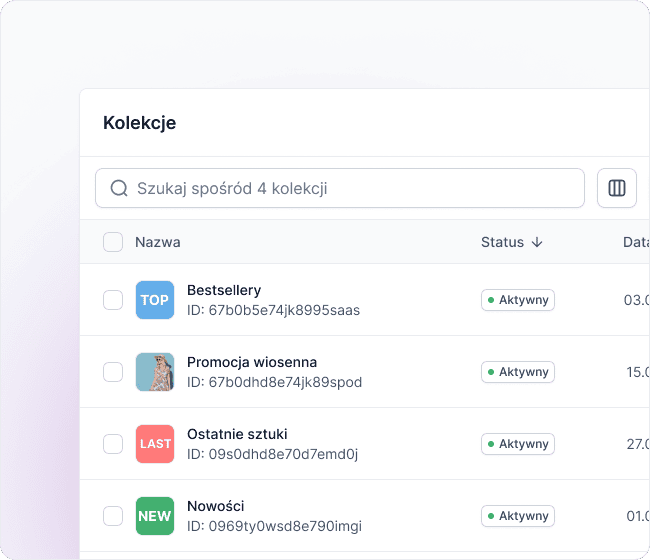Click the Aktywny badge for Nowości
650x560 pixels.
[x=518, y=516]
